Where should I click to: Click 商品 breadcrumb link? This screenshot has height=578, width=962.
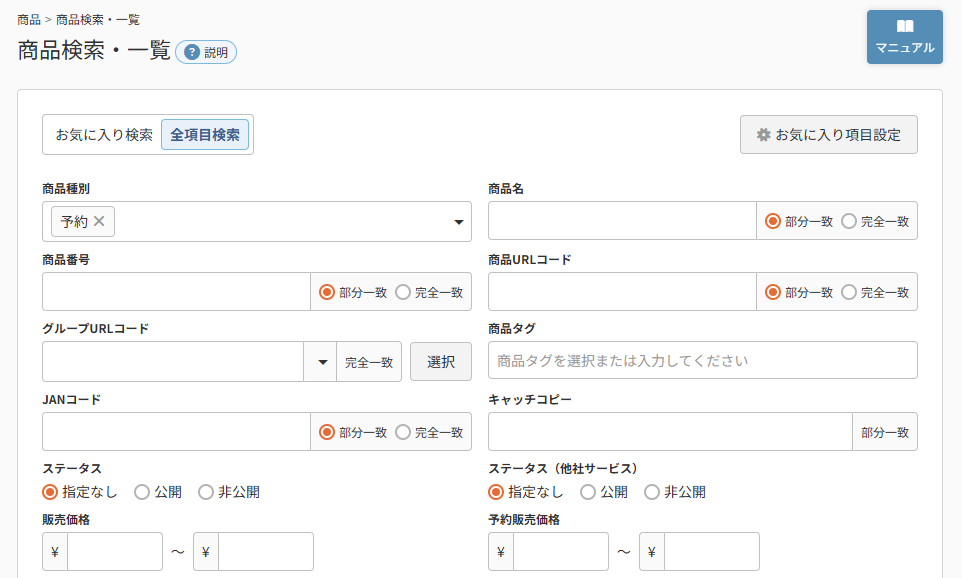tap(29, 20)
